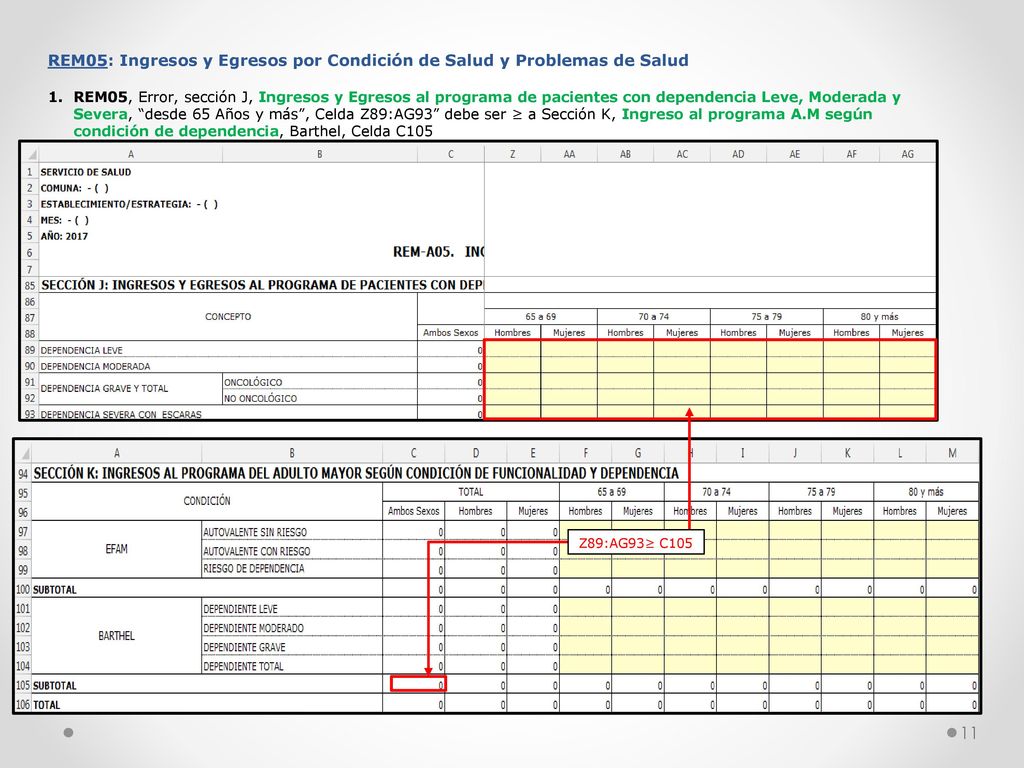The image size is (1024, 768).
Task: Click the select-all corner of the Sección K sheet
Action: (x=23, y=453)
